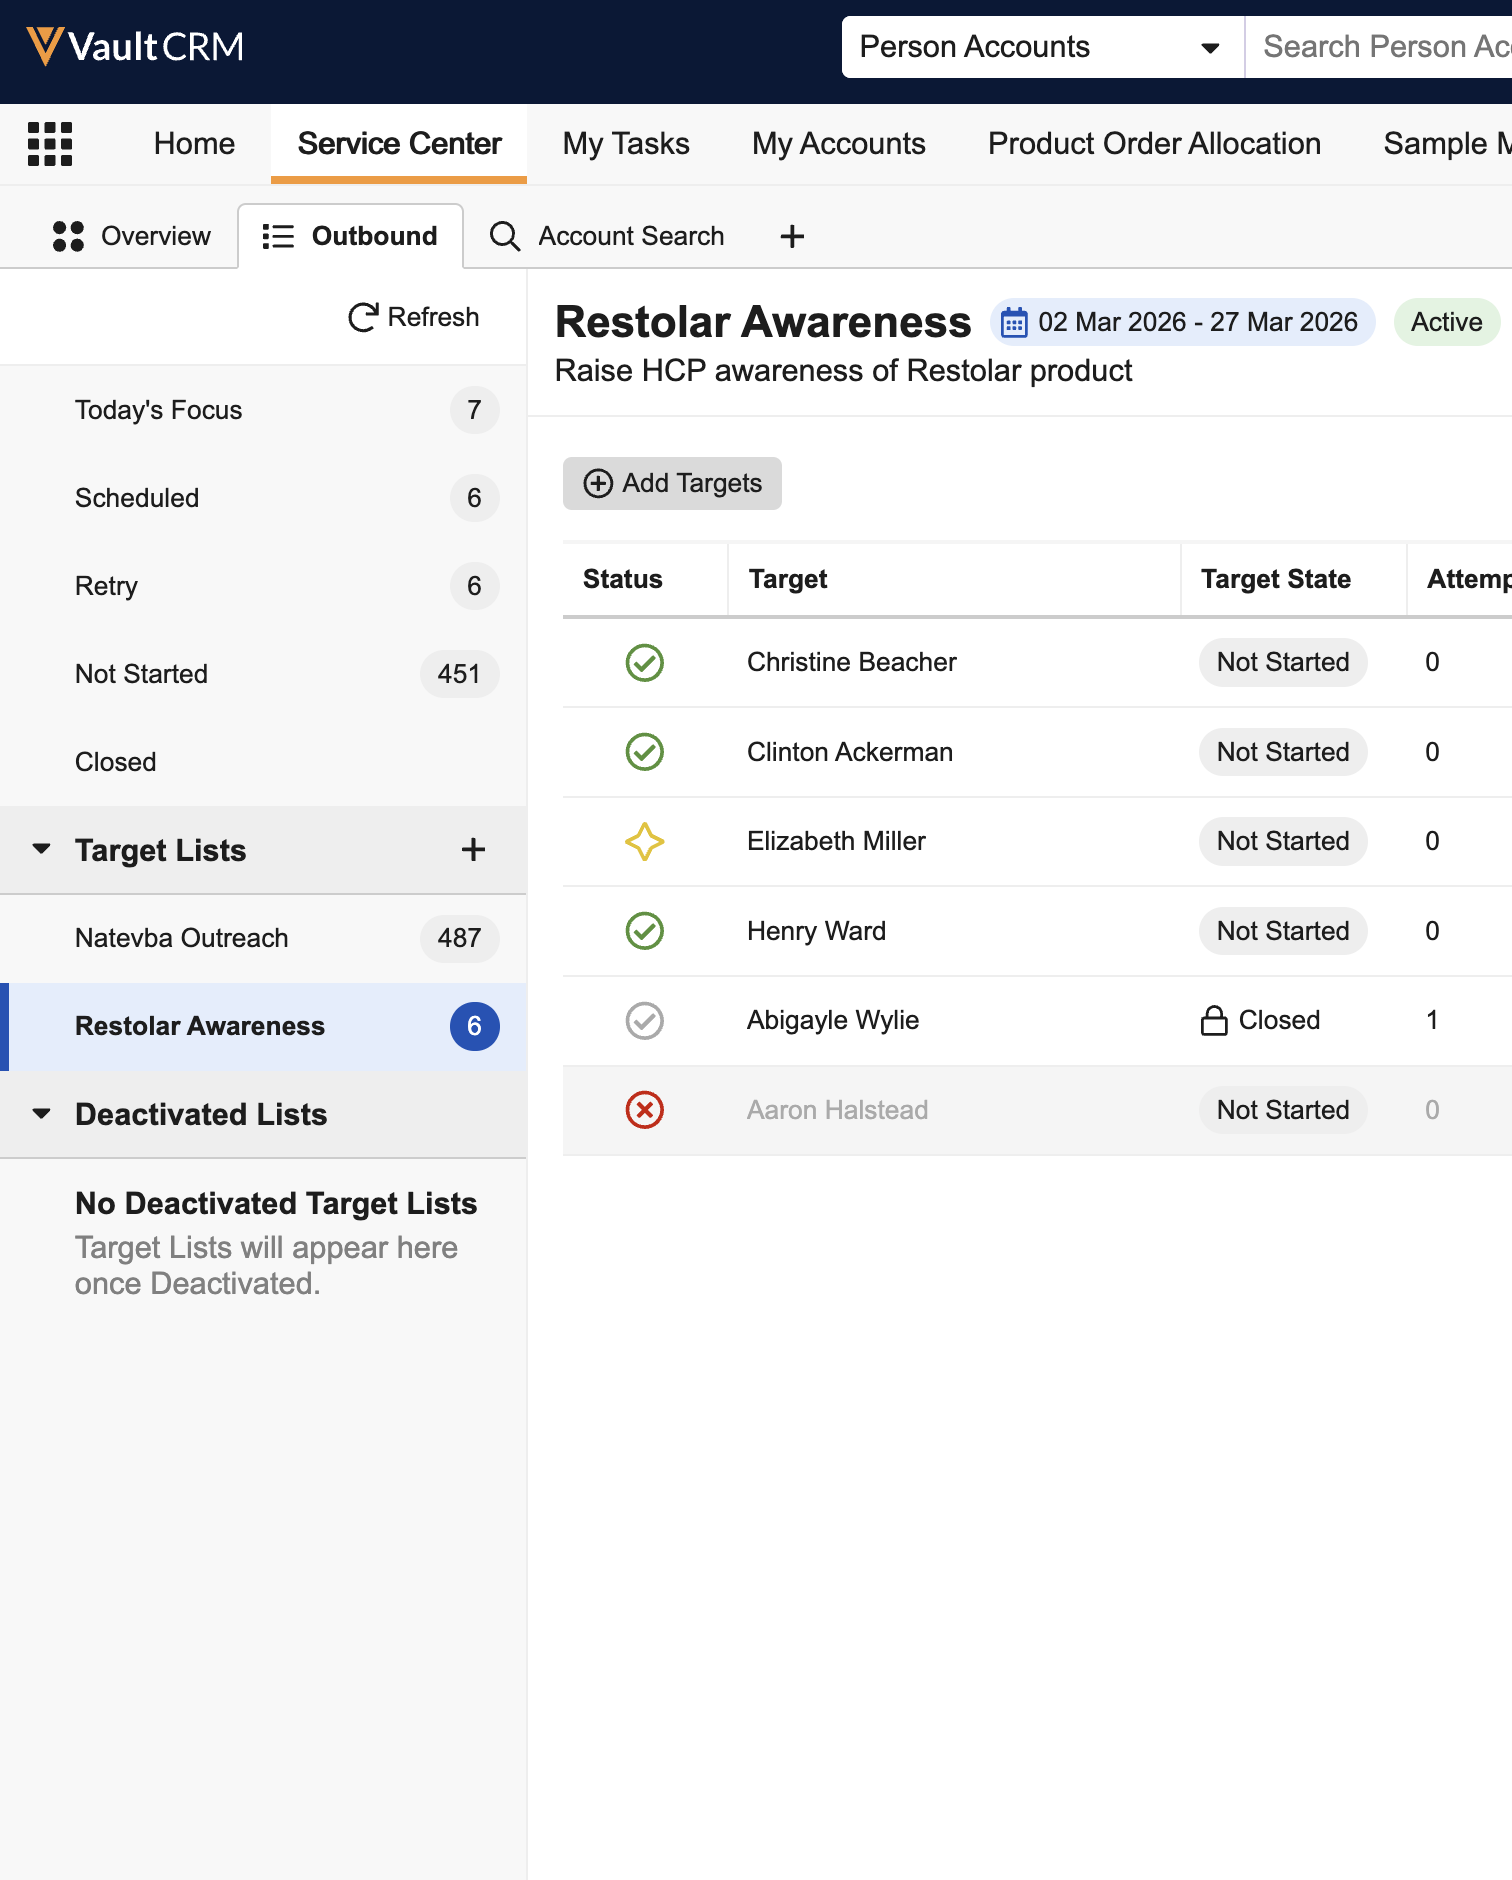Click Abigayle Wylie's gray check status
The image size is (1512, 1880).
[x=644, y=1020]
